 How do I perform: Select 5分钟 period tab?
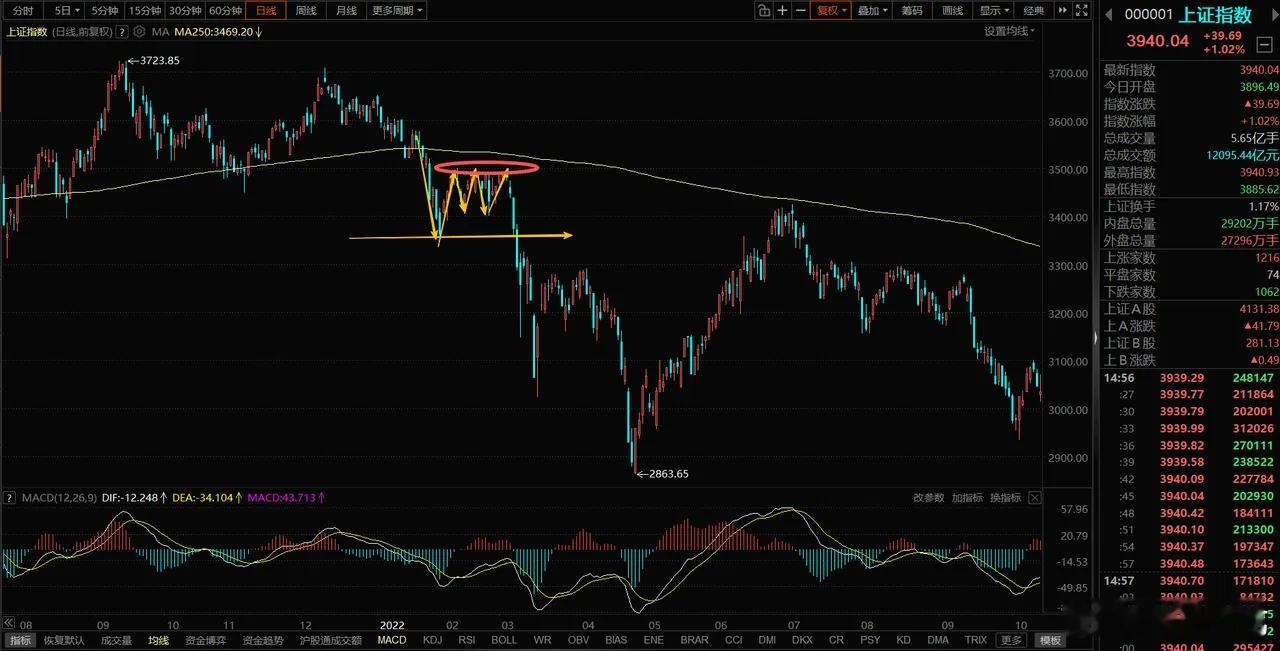click(x=105, y=11)
